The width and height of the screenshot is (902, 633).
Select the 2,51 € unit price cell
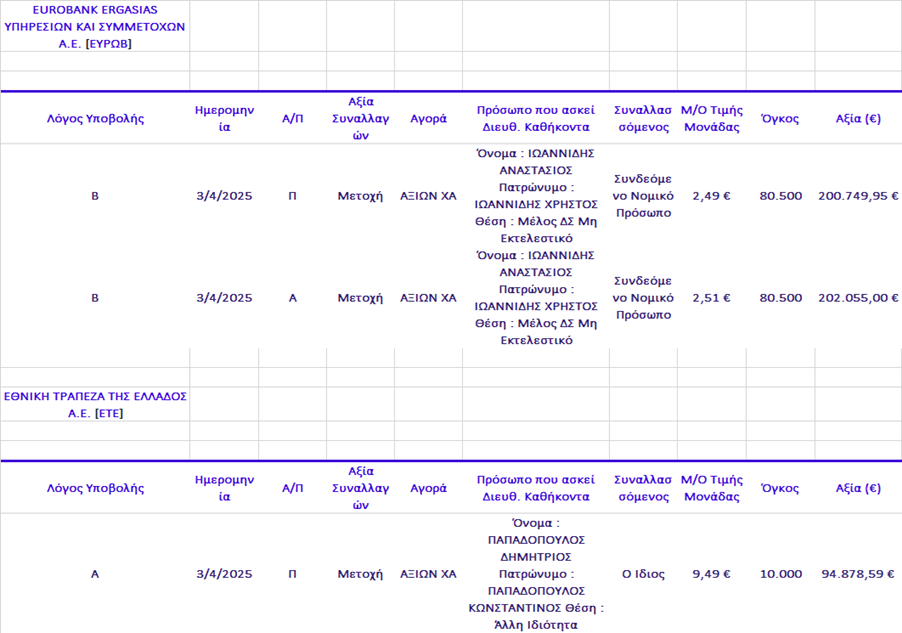(712, 298)
